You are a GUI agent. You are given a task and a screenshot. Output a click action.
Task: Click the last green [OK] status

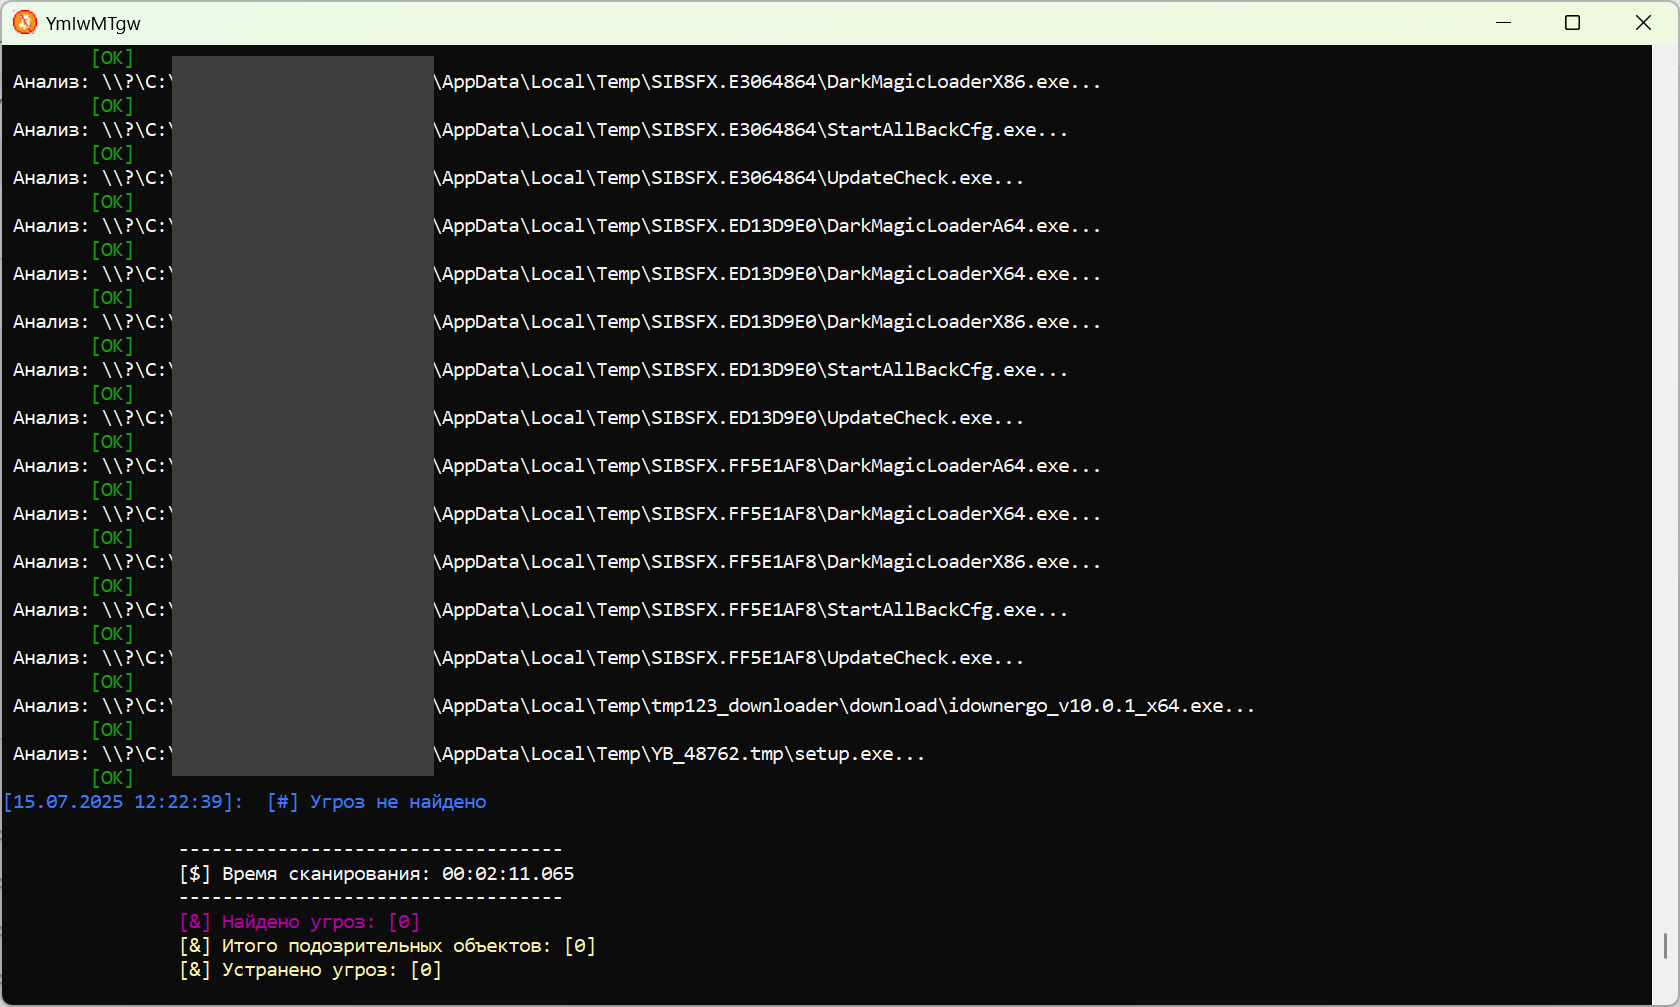point(112,778)
